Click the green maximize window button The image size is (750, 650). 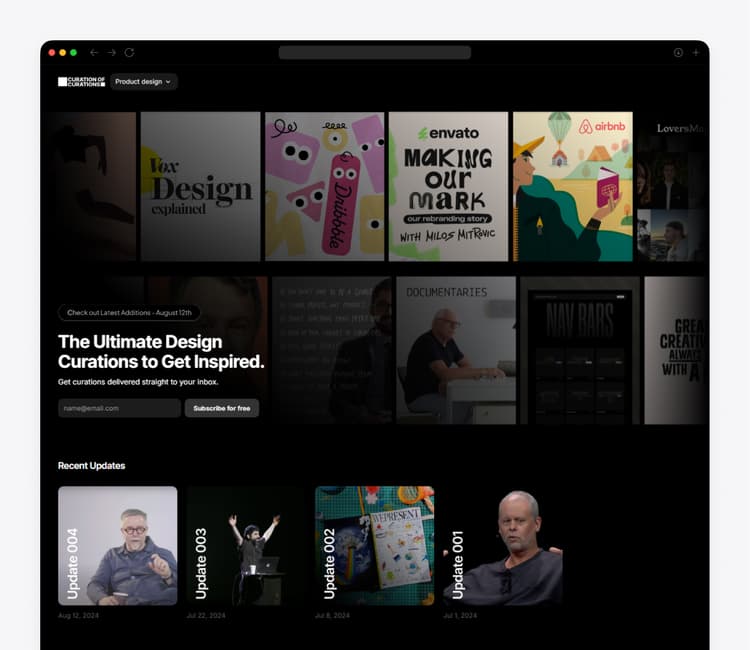click(73, 53)
